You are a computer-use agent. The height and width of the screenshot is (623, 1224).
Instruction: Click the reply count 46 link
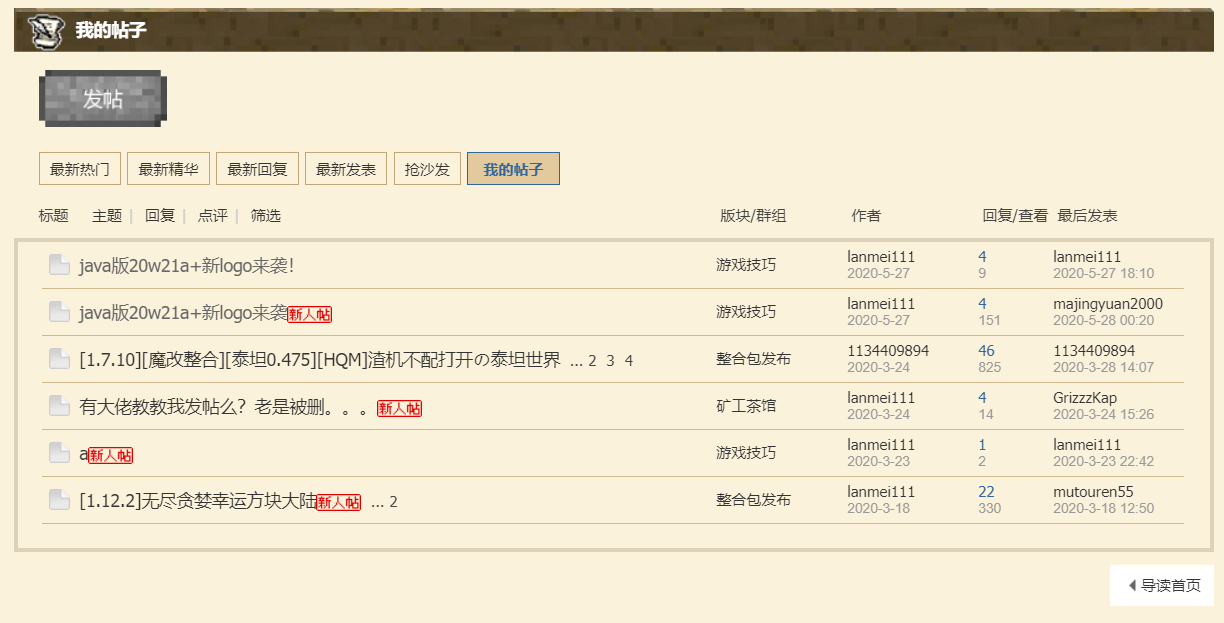point(986,350)
